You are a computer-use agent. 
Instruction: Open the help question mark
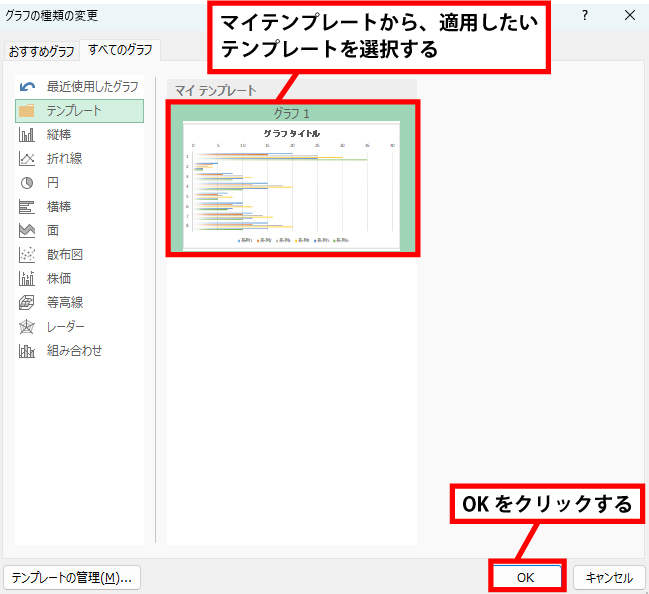coord(584,15)
